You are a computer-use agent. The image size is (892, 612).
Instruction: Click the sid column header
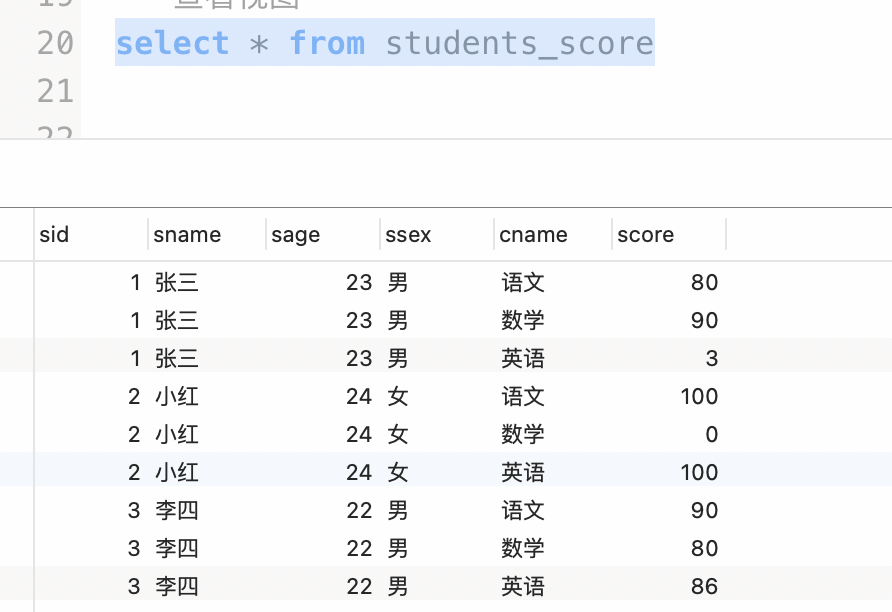55,235
